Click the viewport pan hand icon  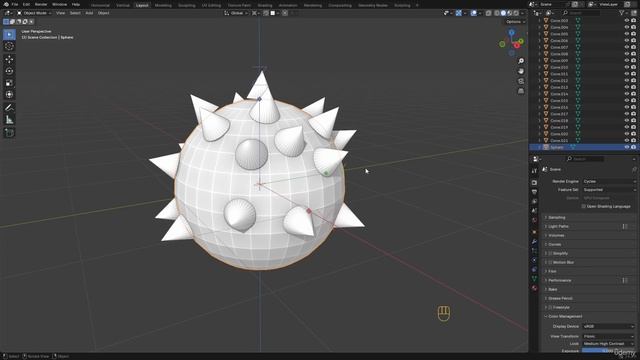pos(521,71)
